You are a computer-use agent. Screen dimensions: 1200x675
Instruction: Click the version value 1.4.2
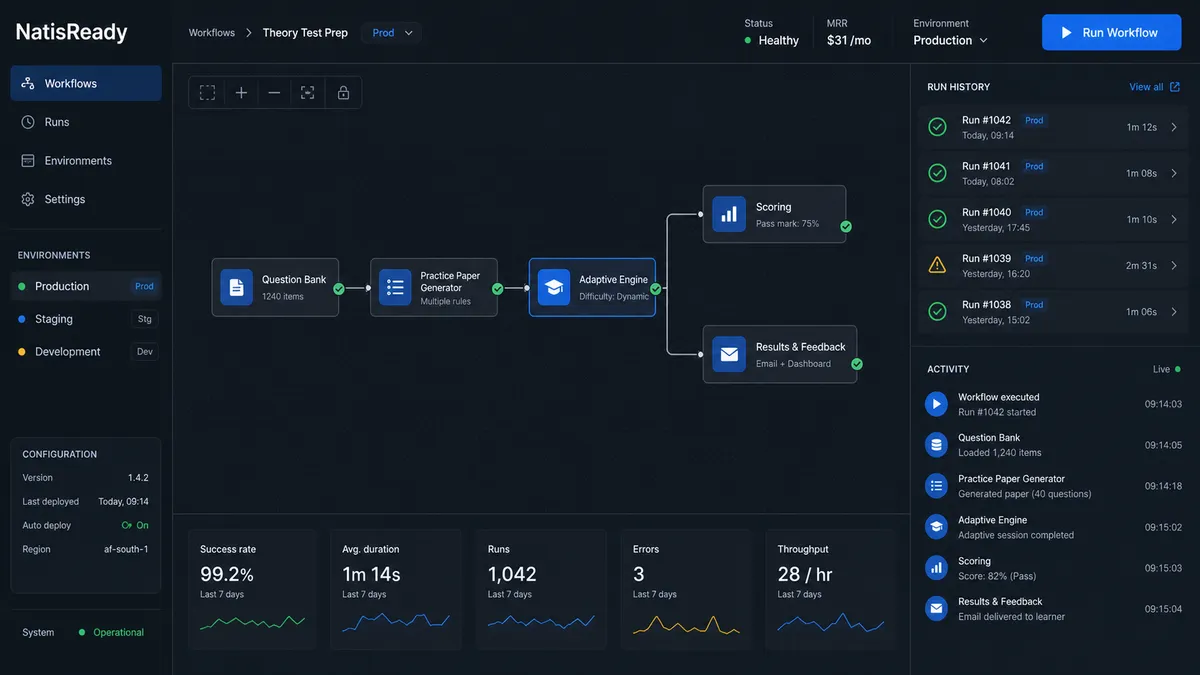138,478
